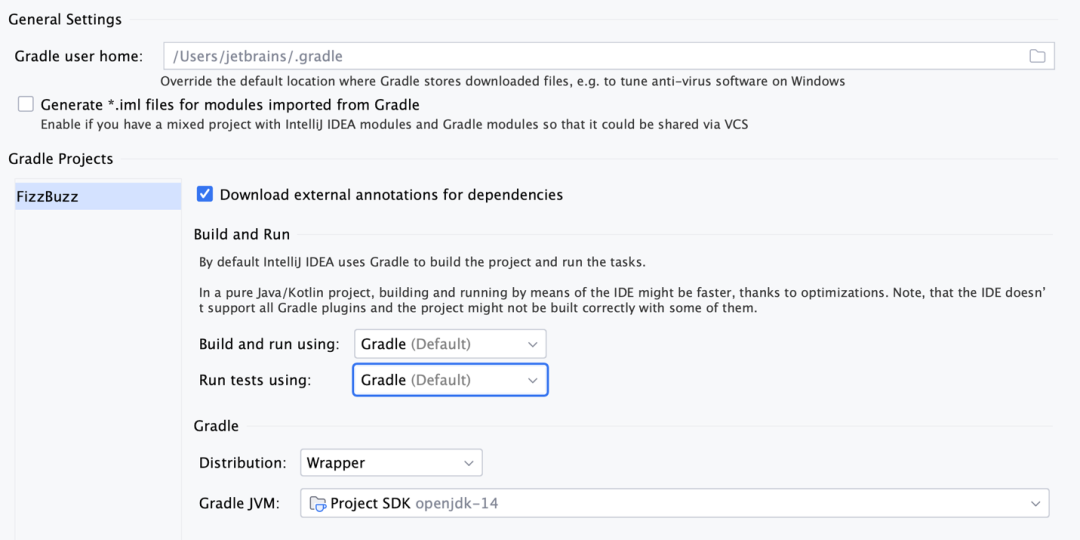Click the openjdk-14 text in Gradle JVM

[457, 503]
